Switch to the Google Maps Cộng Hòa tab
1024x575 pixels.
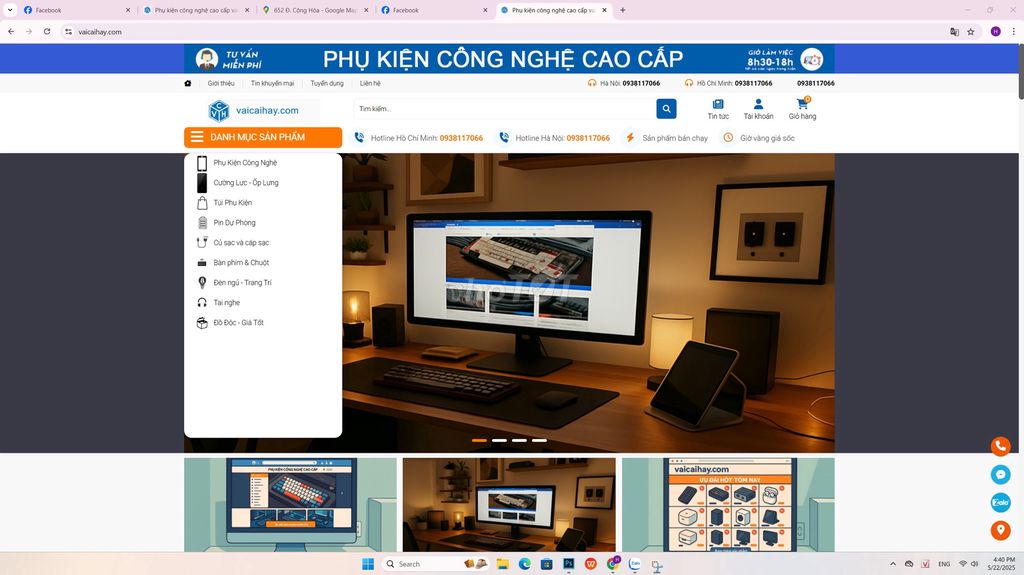(x=315, y=10)
